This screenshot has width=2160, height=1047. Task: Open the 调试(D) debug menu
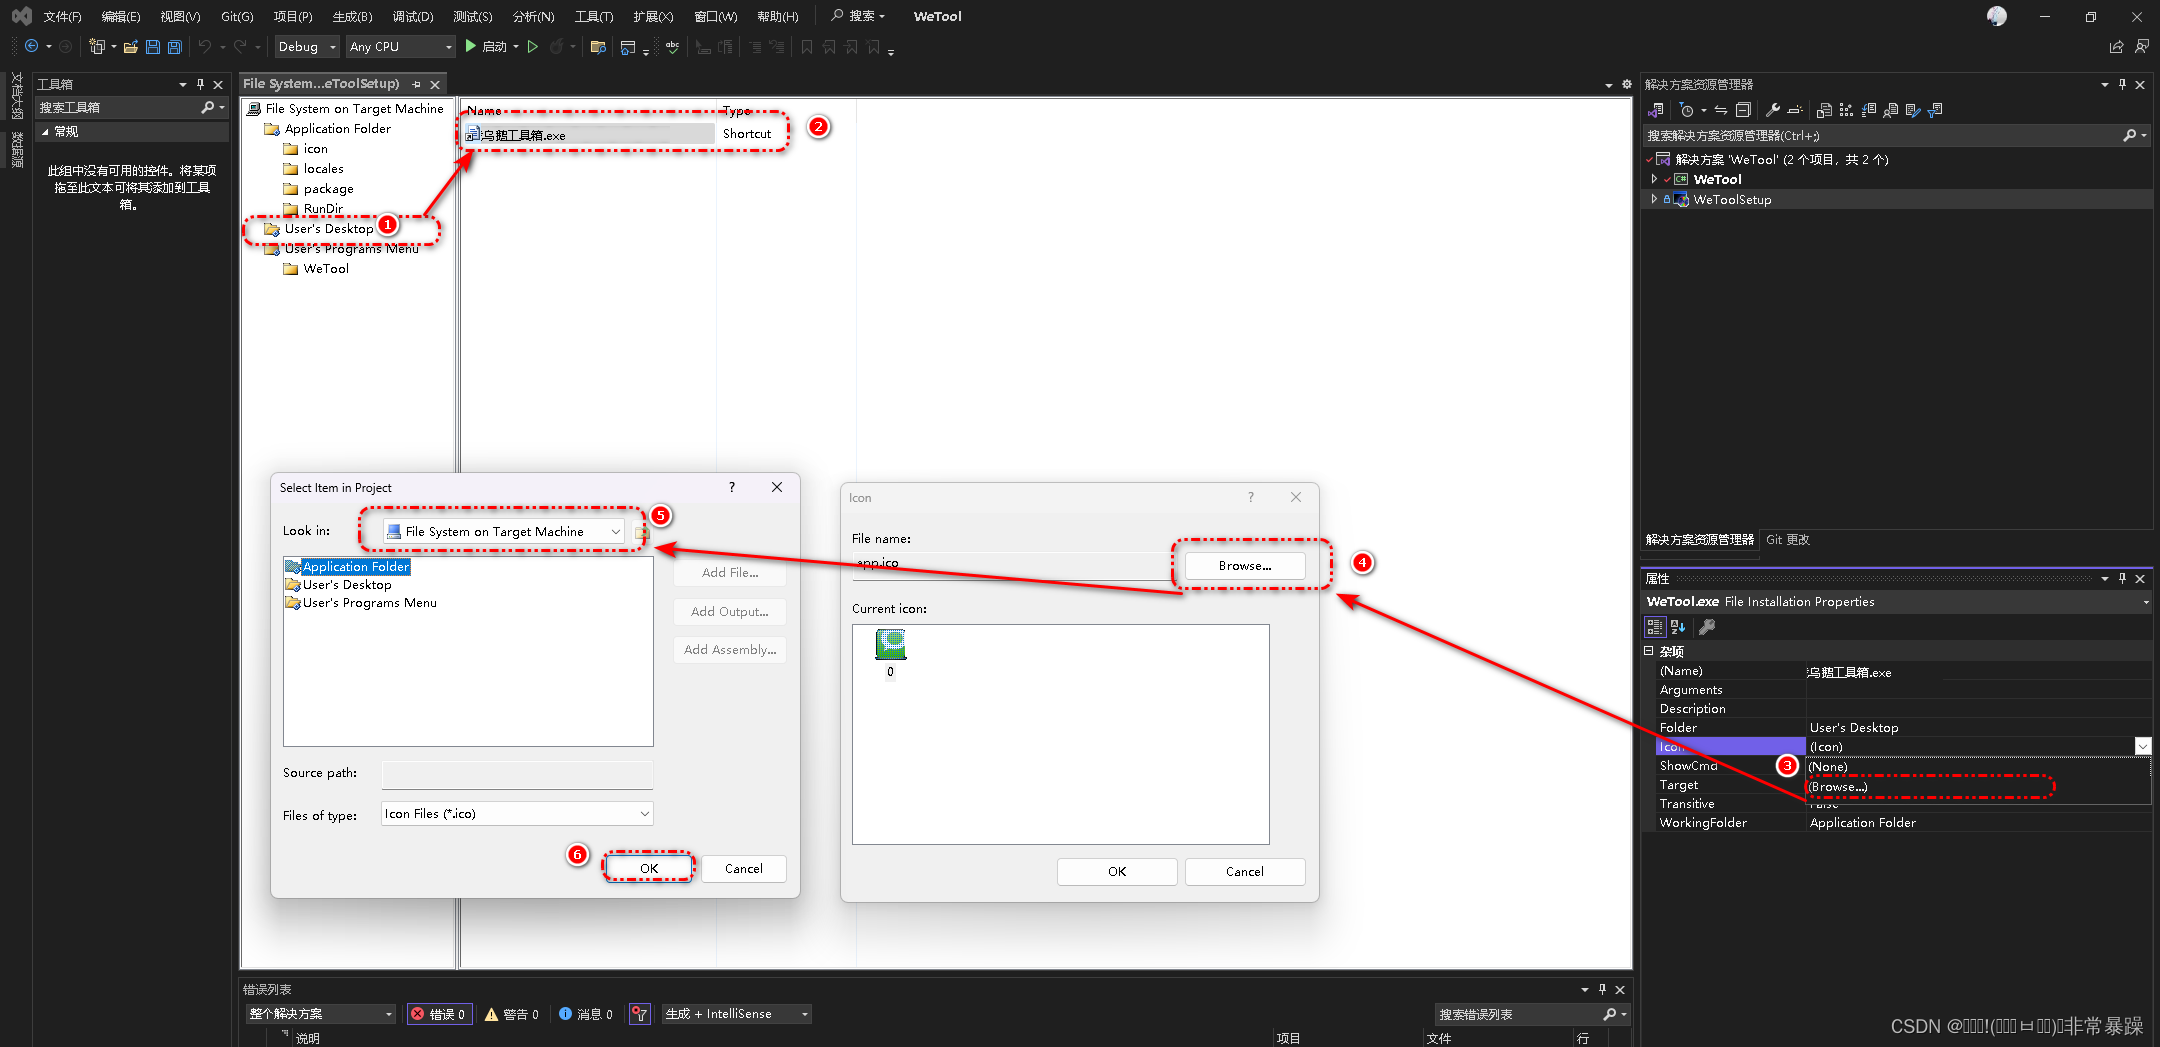pos(413,16)
